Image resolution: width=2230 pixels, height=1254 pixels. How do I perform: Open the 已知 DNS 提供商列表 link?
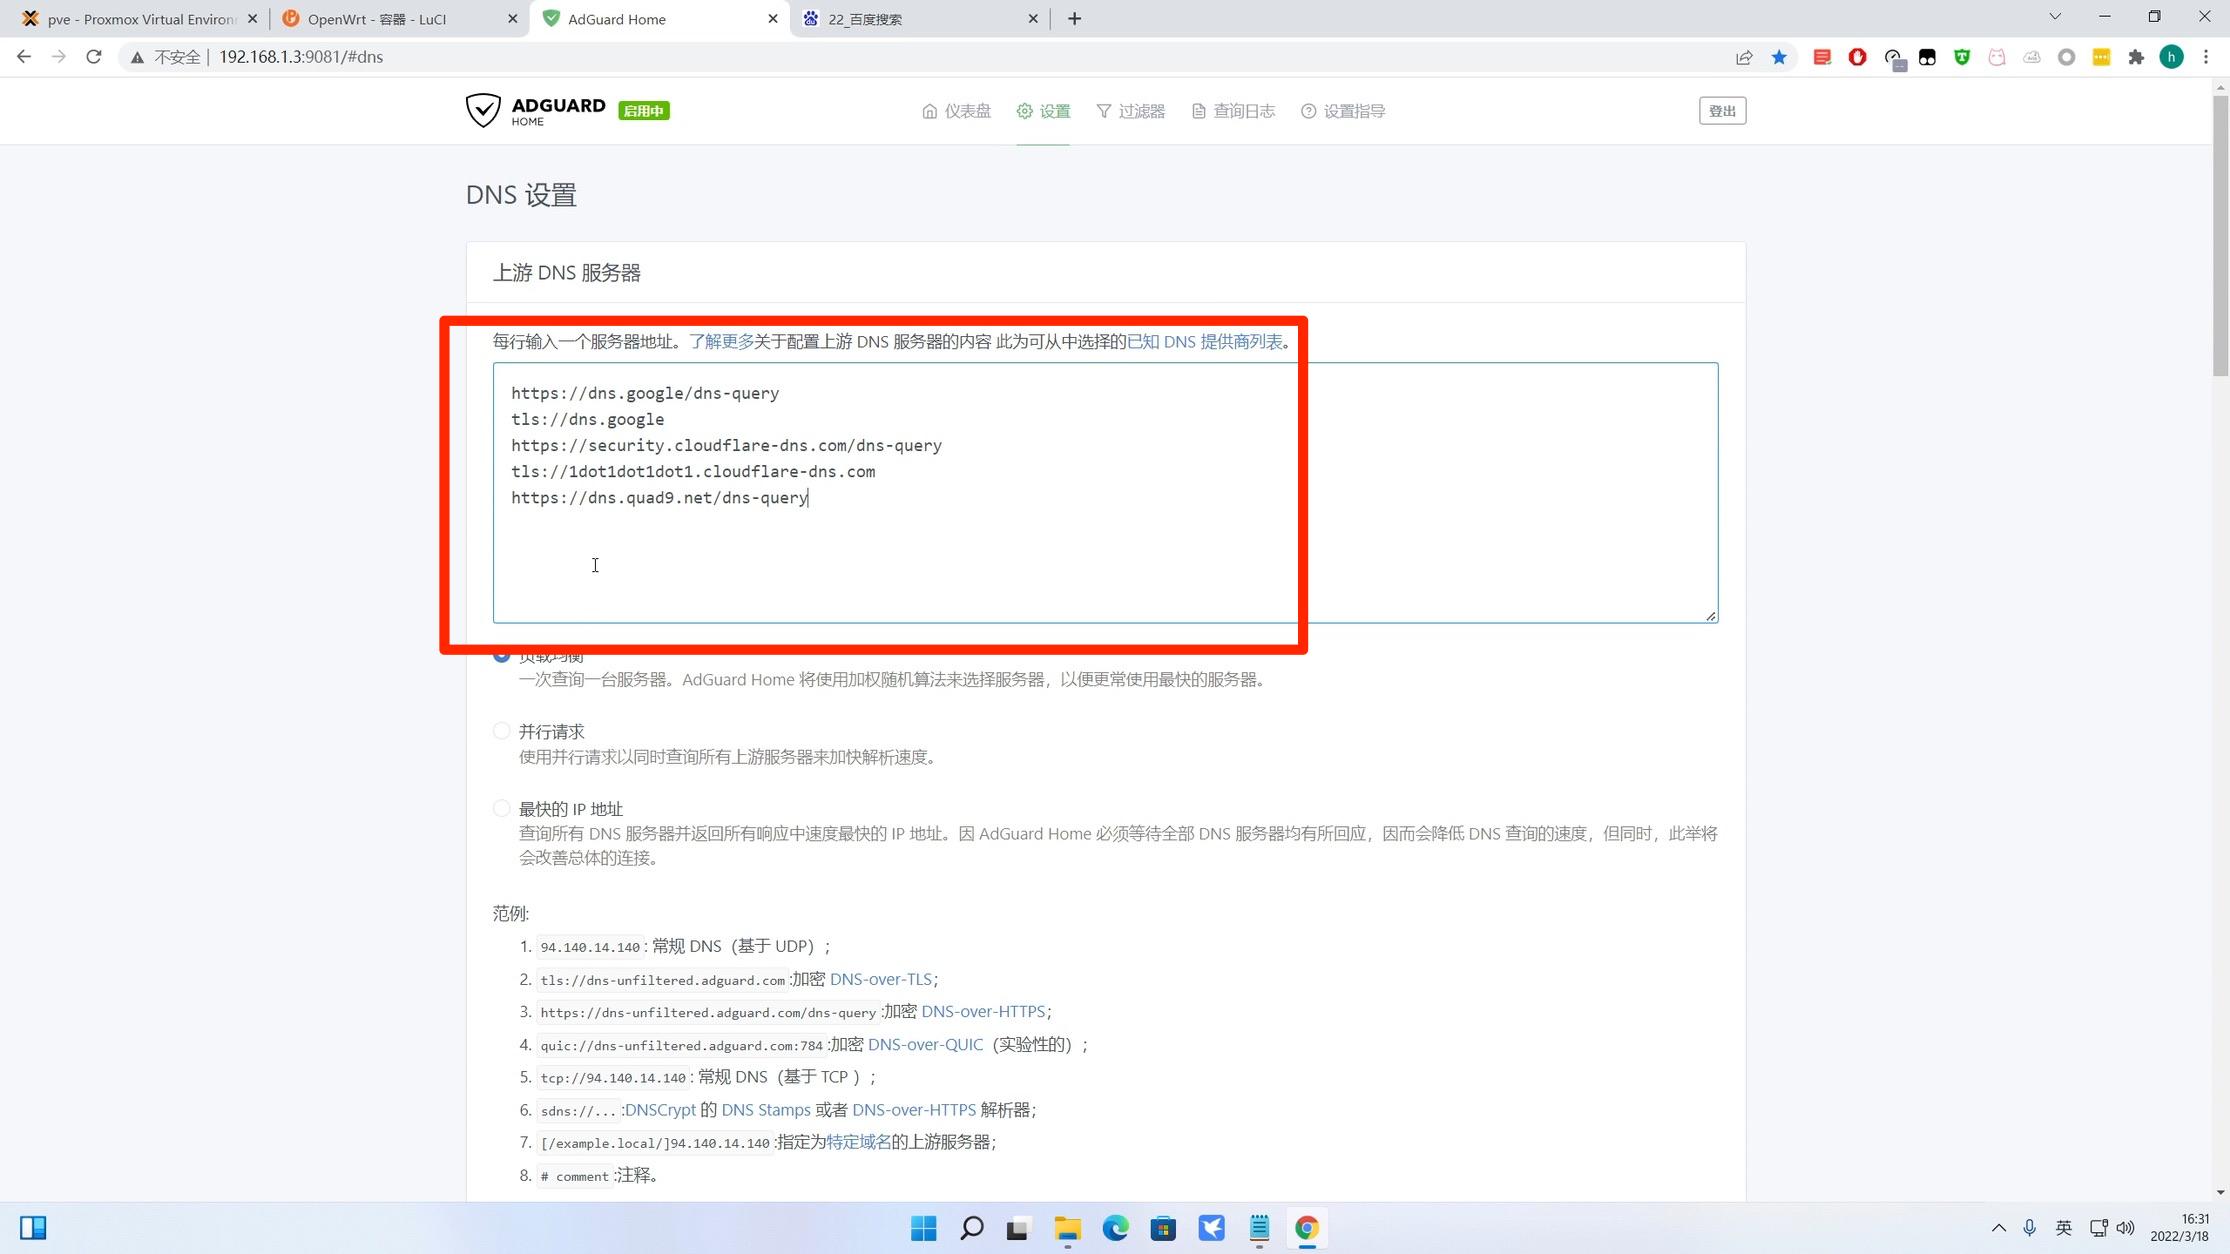coord(1203,341)
